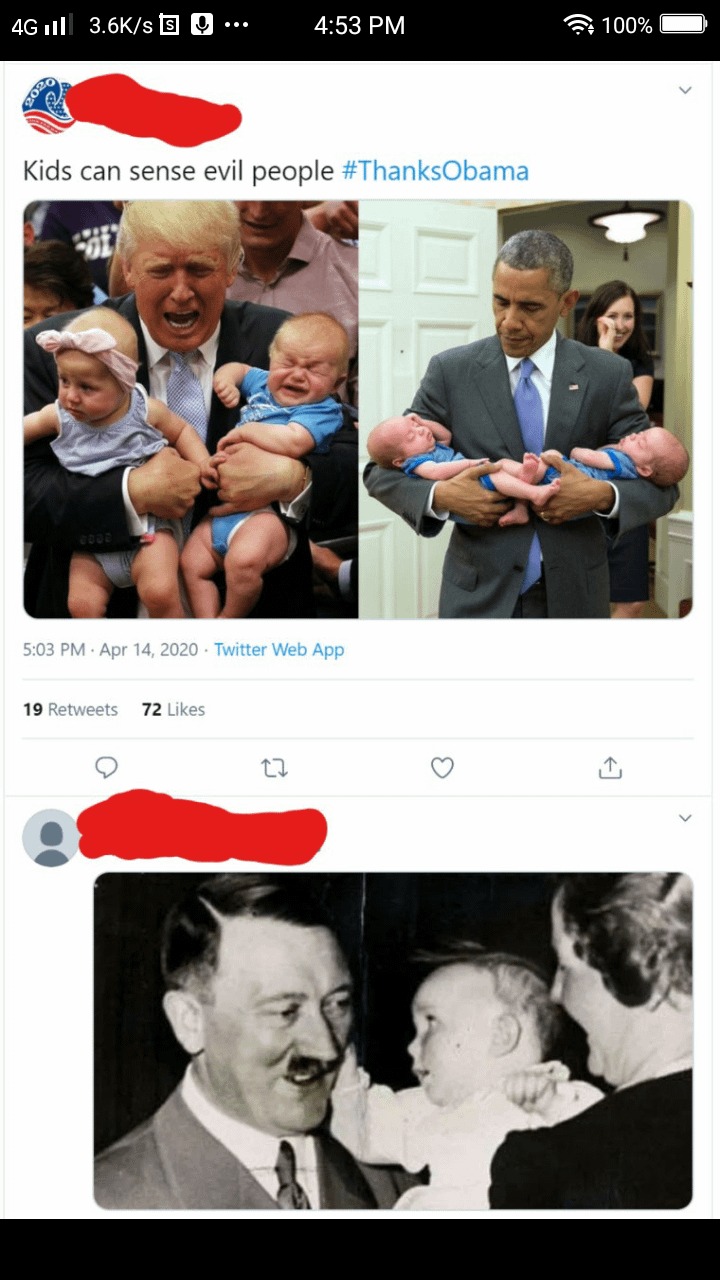720x1280 pixels.
Task: Open the #ThanksObama hashtag
Action: [x=435, y=171]
